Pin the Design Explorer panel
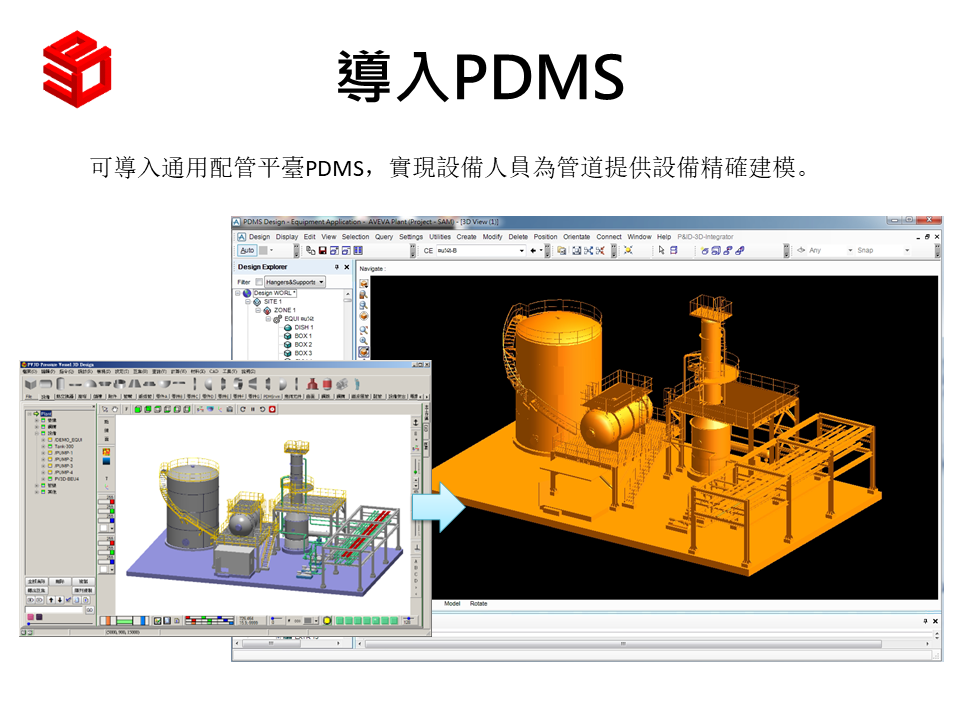The height and width of the screenshot is (720, 960). 336,267
